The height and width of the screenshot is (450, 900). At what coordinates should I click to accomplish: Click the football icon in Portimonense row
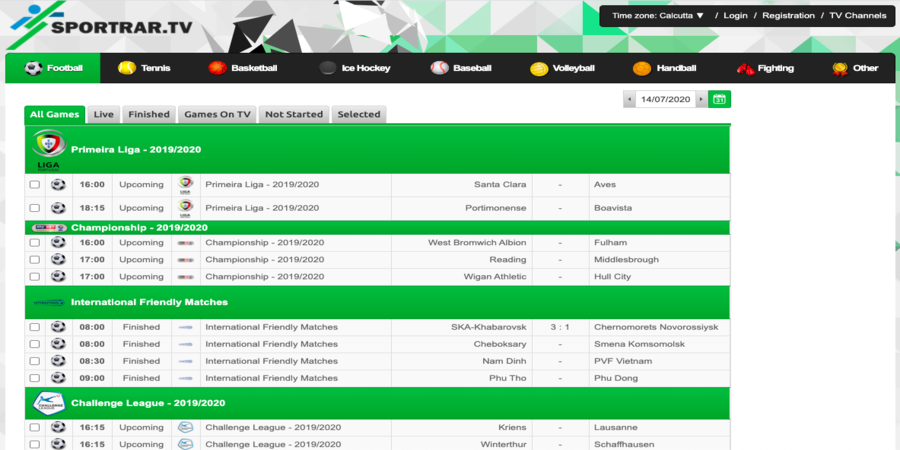click(58, 208)
